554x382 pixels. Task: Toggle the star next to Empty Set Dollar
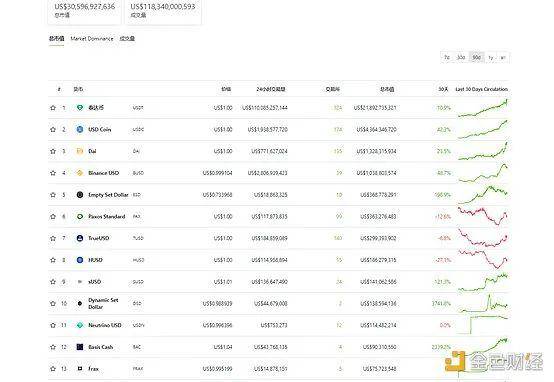(x=53, y=195)
